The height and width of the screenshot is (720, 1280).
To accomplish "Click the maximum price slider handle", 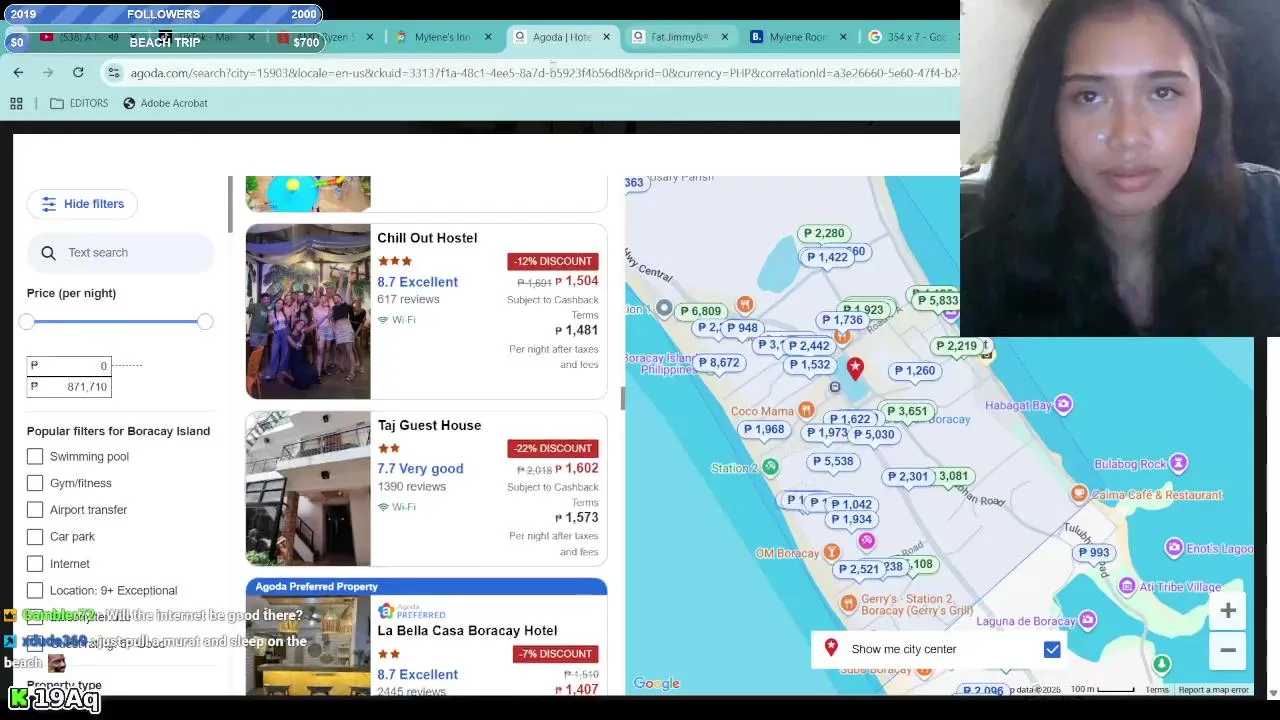I will tap(205, 321).
